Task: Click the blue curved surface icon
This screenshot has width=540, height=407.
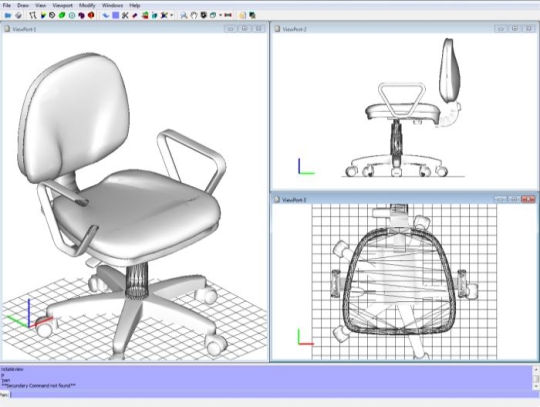Action: [x=106, y=15]
